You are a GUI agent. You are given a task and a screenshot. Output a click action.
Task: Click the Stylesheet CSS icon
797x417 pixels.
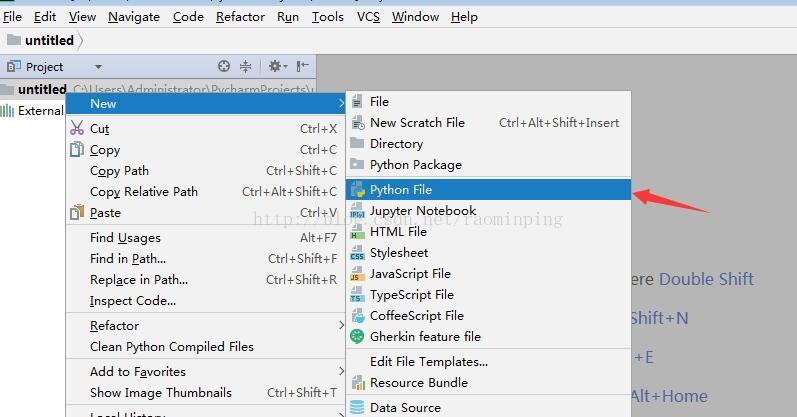pos(357,253)
